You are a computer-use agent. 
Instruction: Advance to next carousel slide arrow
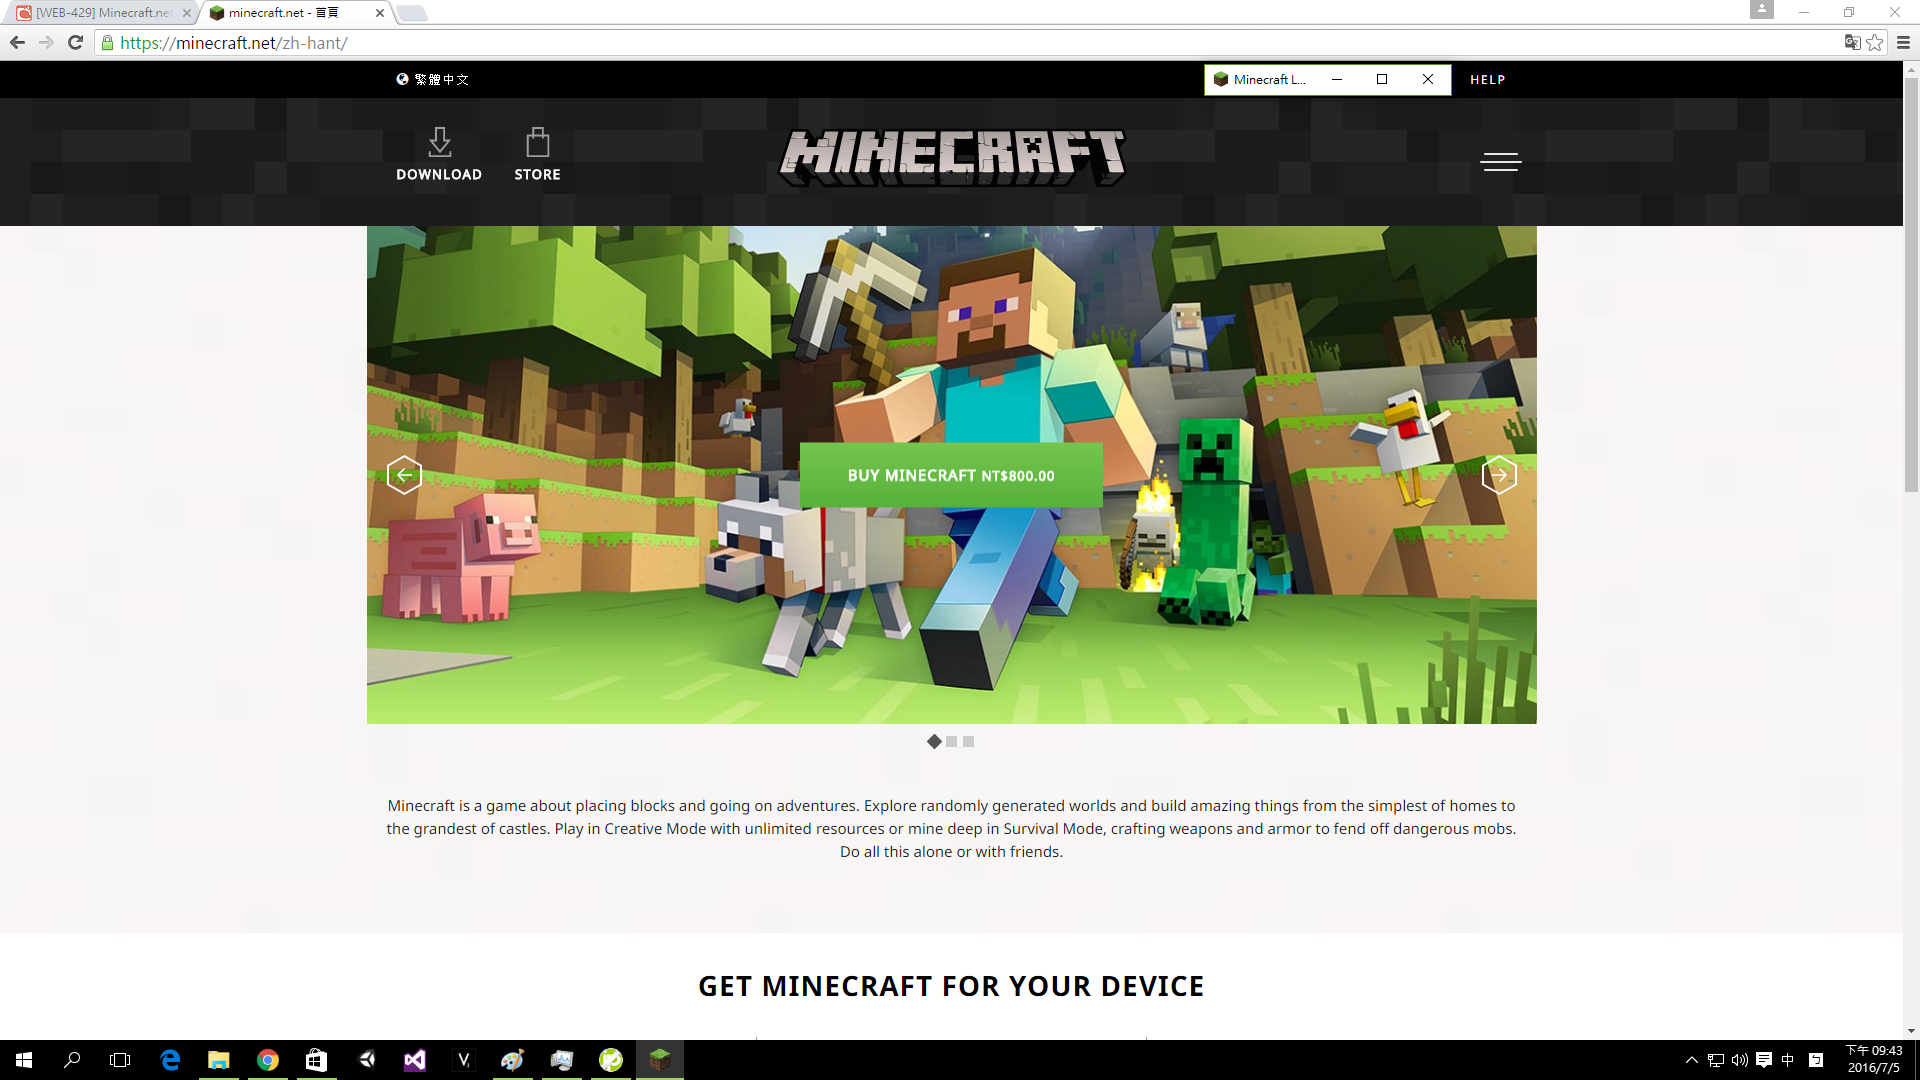1498,475
